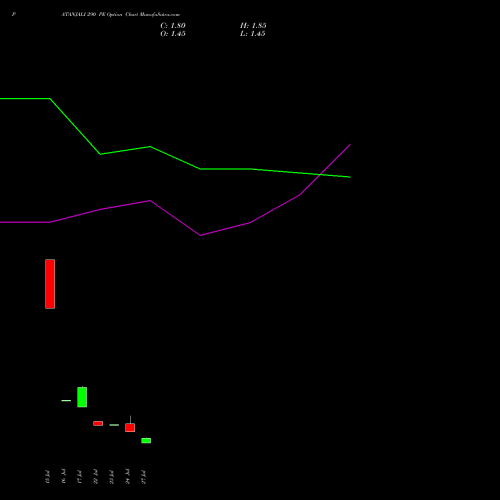Click the '27 Jul' date axis label
Screen dimensions: 500x500
[143, 477]
